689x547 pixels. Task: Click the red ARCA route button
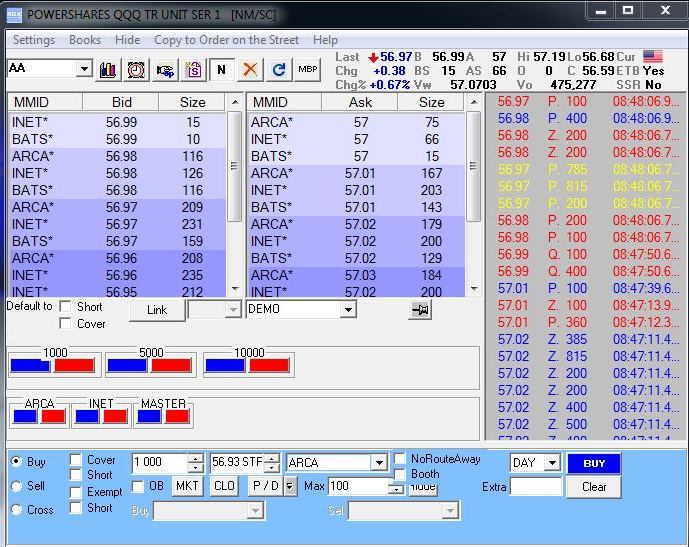(53, 416)
